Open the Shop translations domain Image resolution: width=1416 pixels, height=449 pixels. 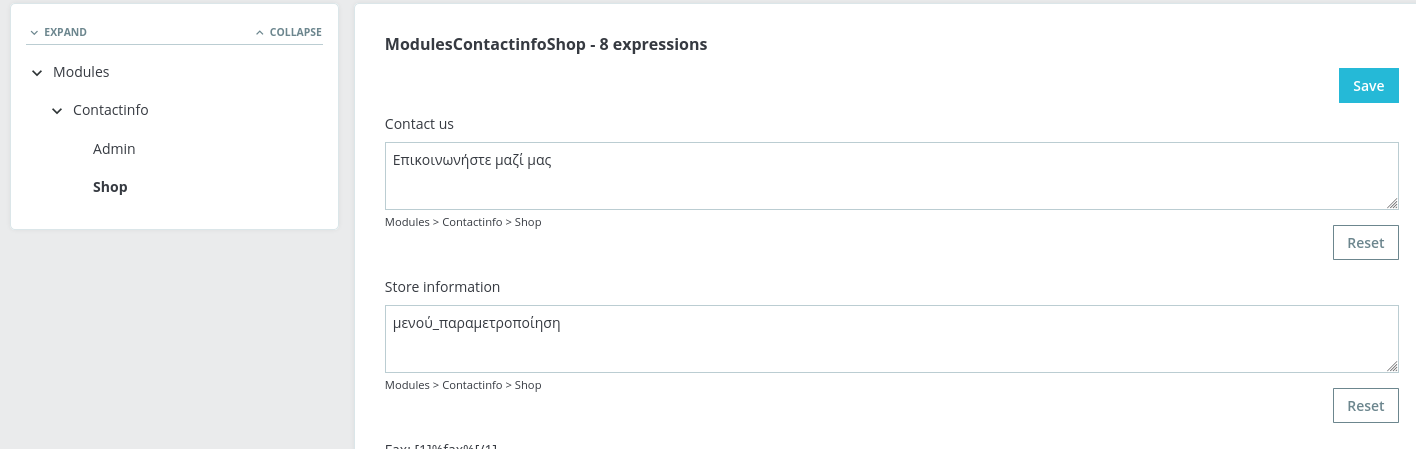coord(110,187)
